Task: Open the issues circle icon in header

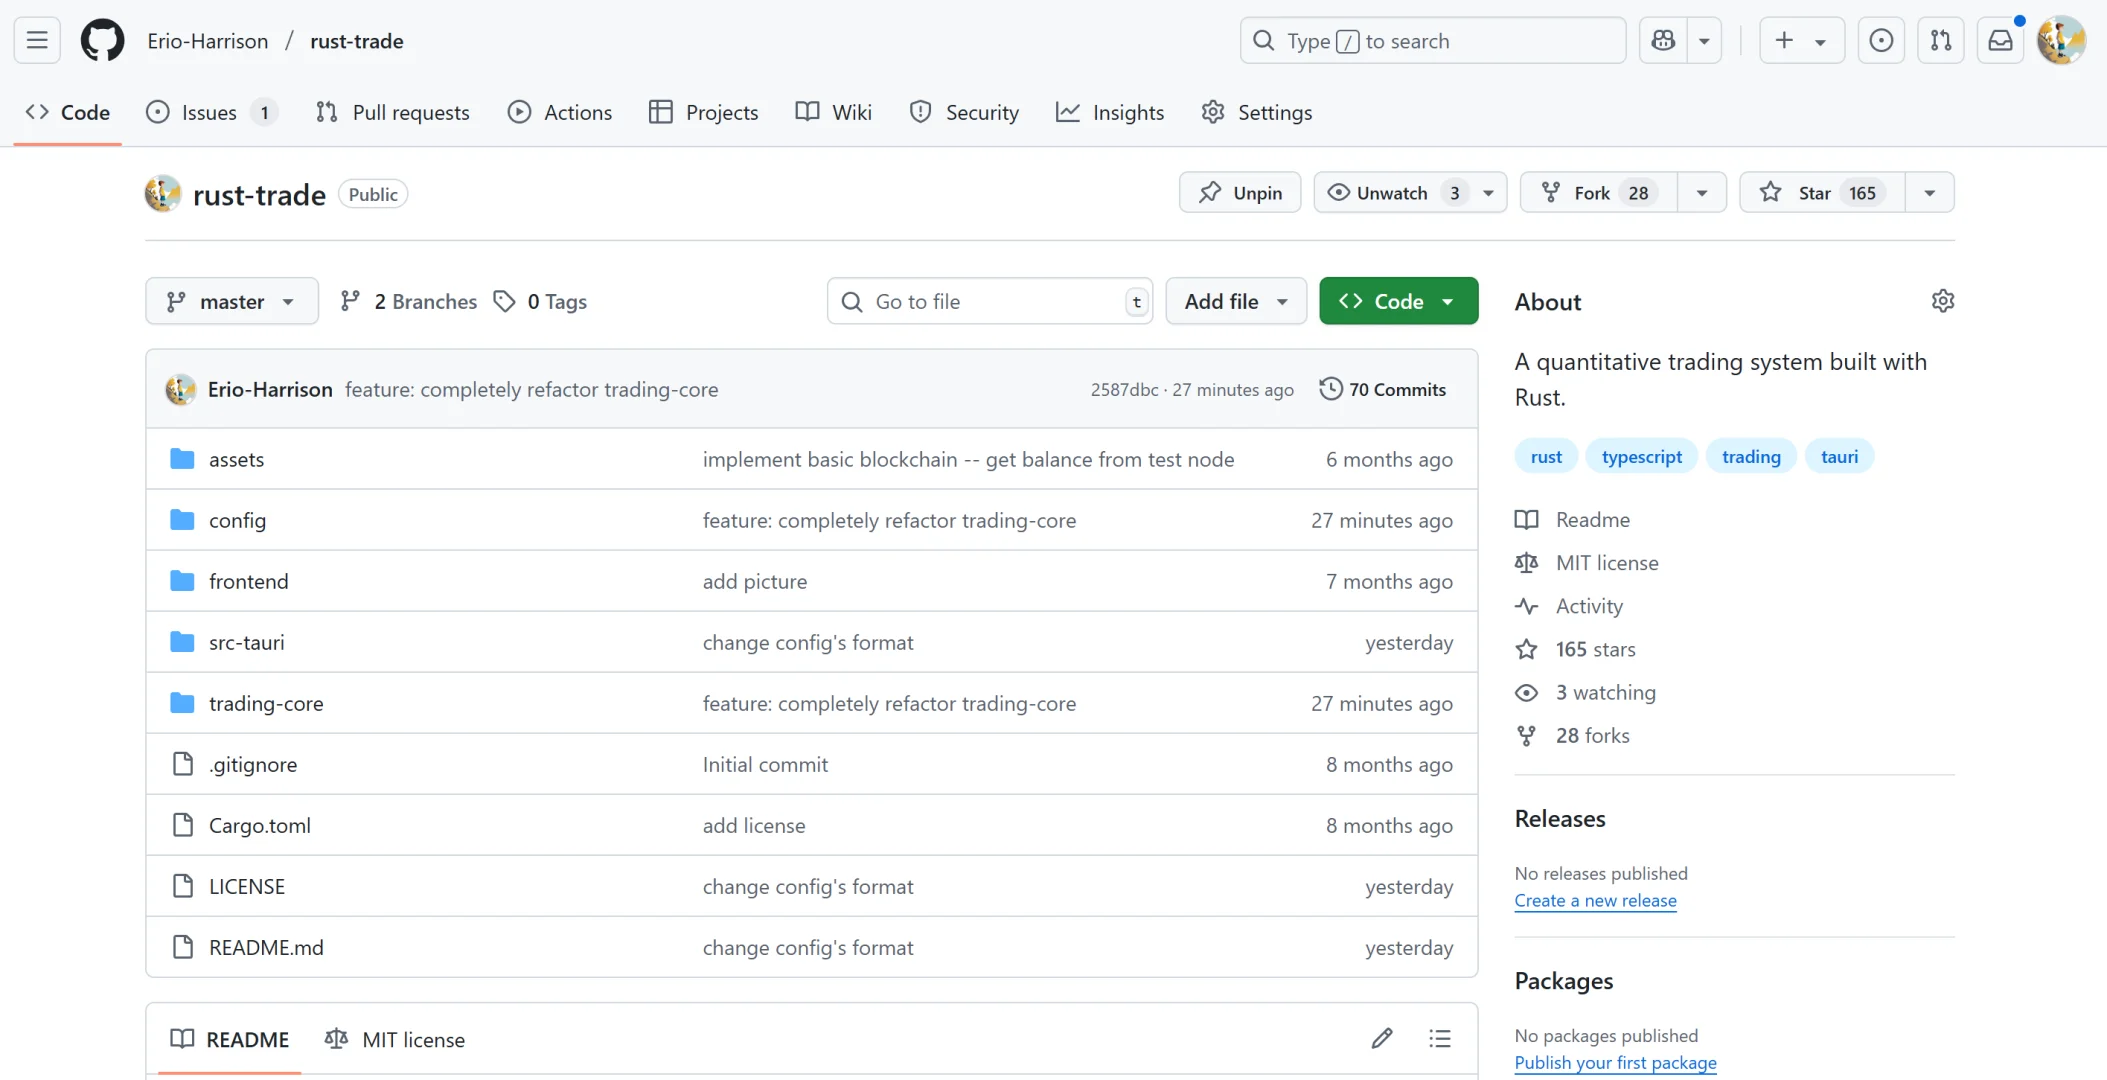Action: 1881,41
